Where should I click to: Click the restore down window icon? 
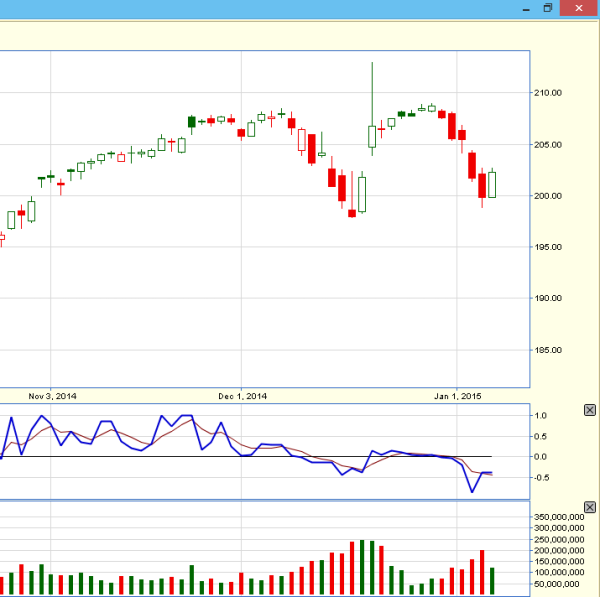pyautogui.click(x=547, y=8)
